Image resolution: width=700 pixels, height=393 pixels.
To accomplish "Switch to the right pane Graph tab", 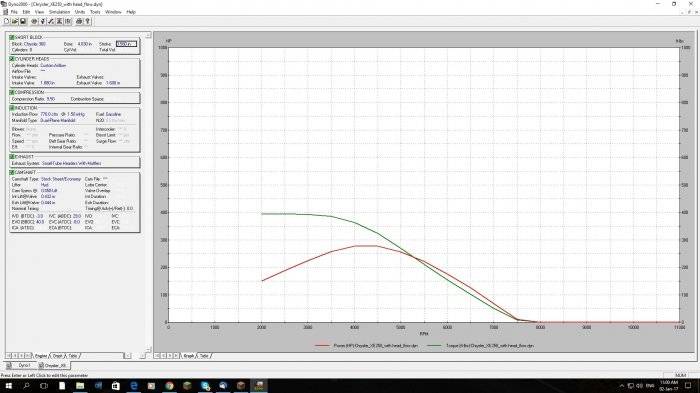I will click(188, 356).
